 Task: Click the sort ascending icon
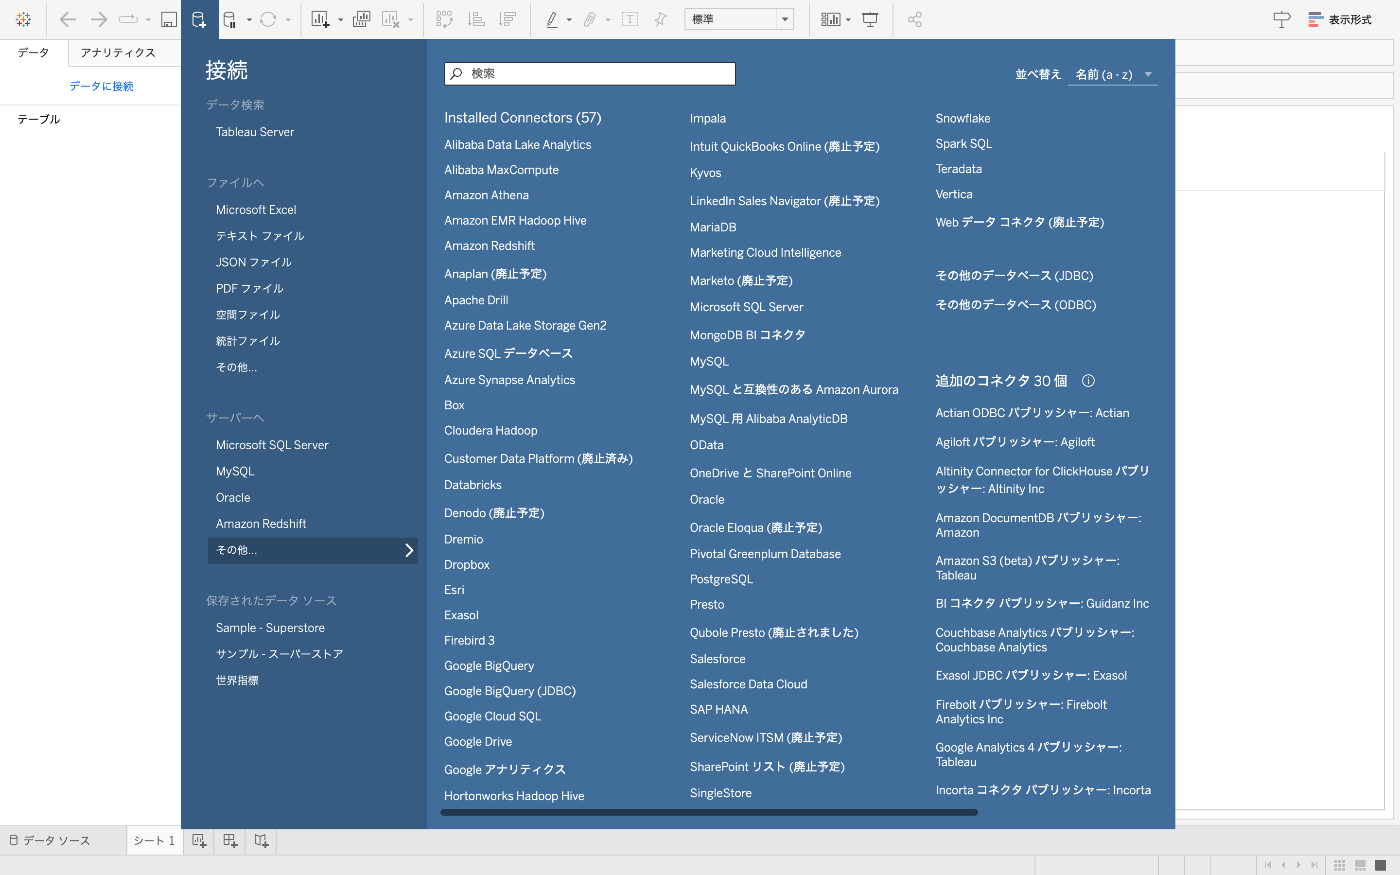tap(477, 19)
